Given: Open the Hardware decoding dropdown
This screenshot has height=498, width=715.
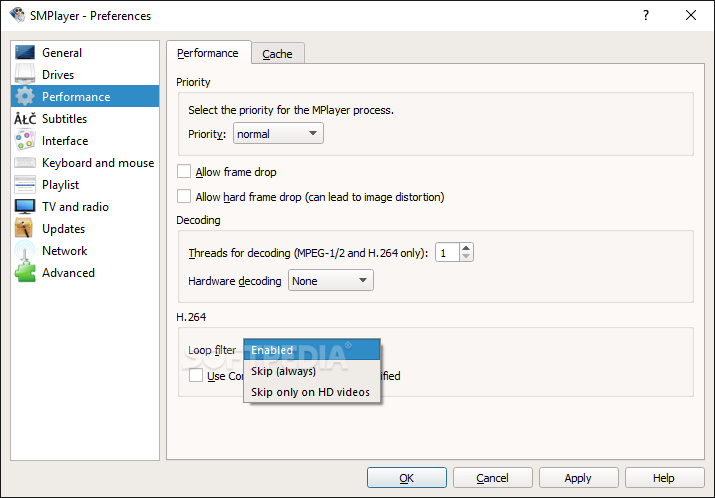Looking at the screenshot, I should pyautogui.click(x=331, y=280).
